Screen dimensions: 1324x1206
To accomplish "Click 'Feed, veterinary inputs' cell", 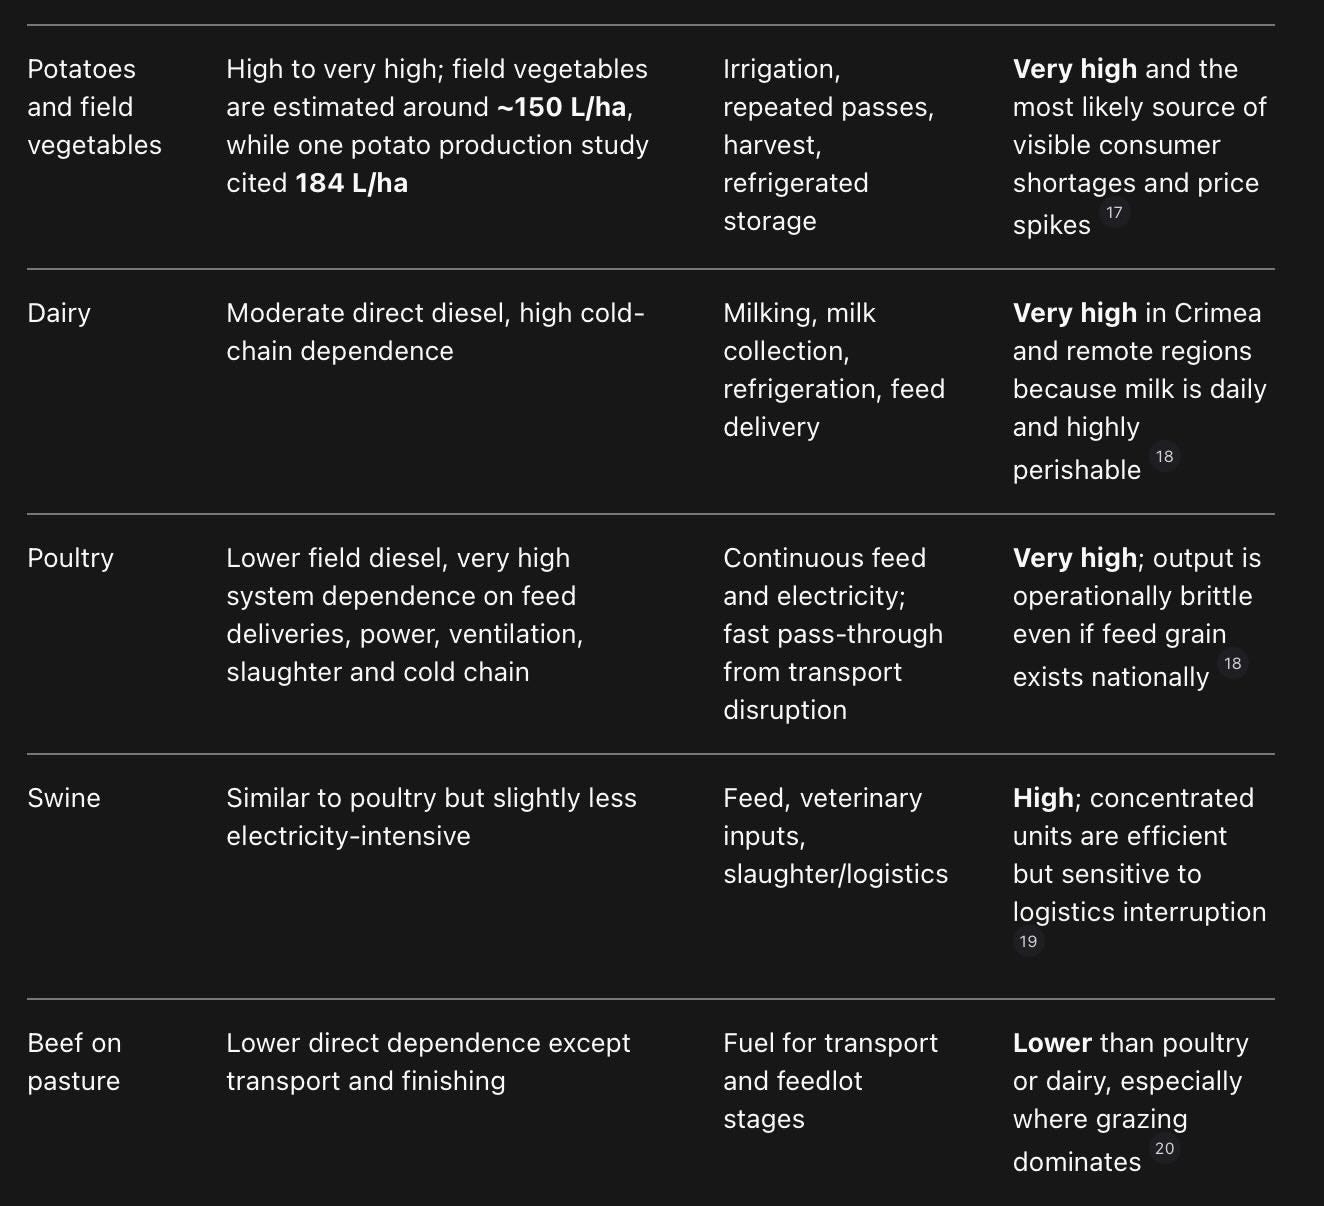I will click(x=835, y=836).
